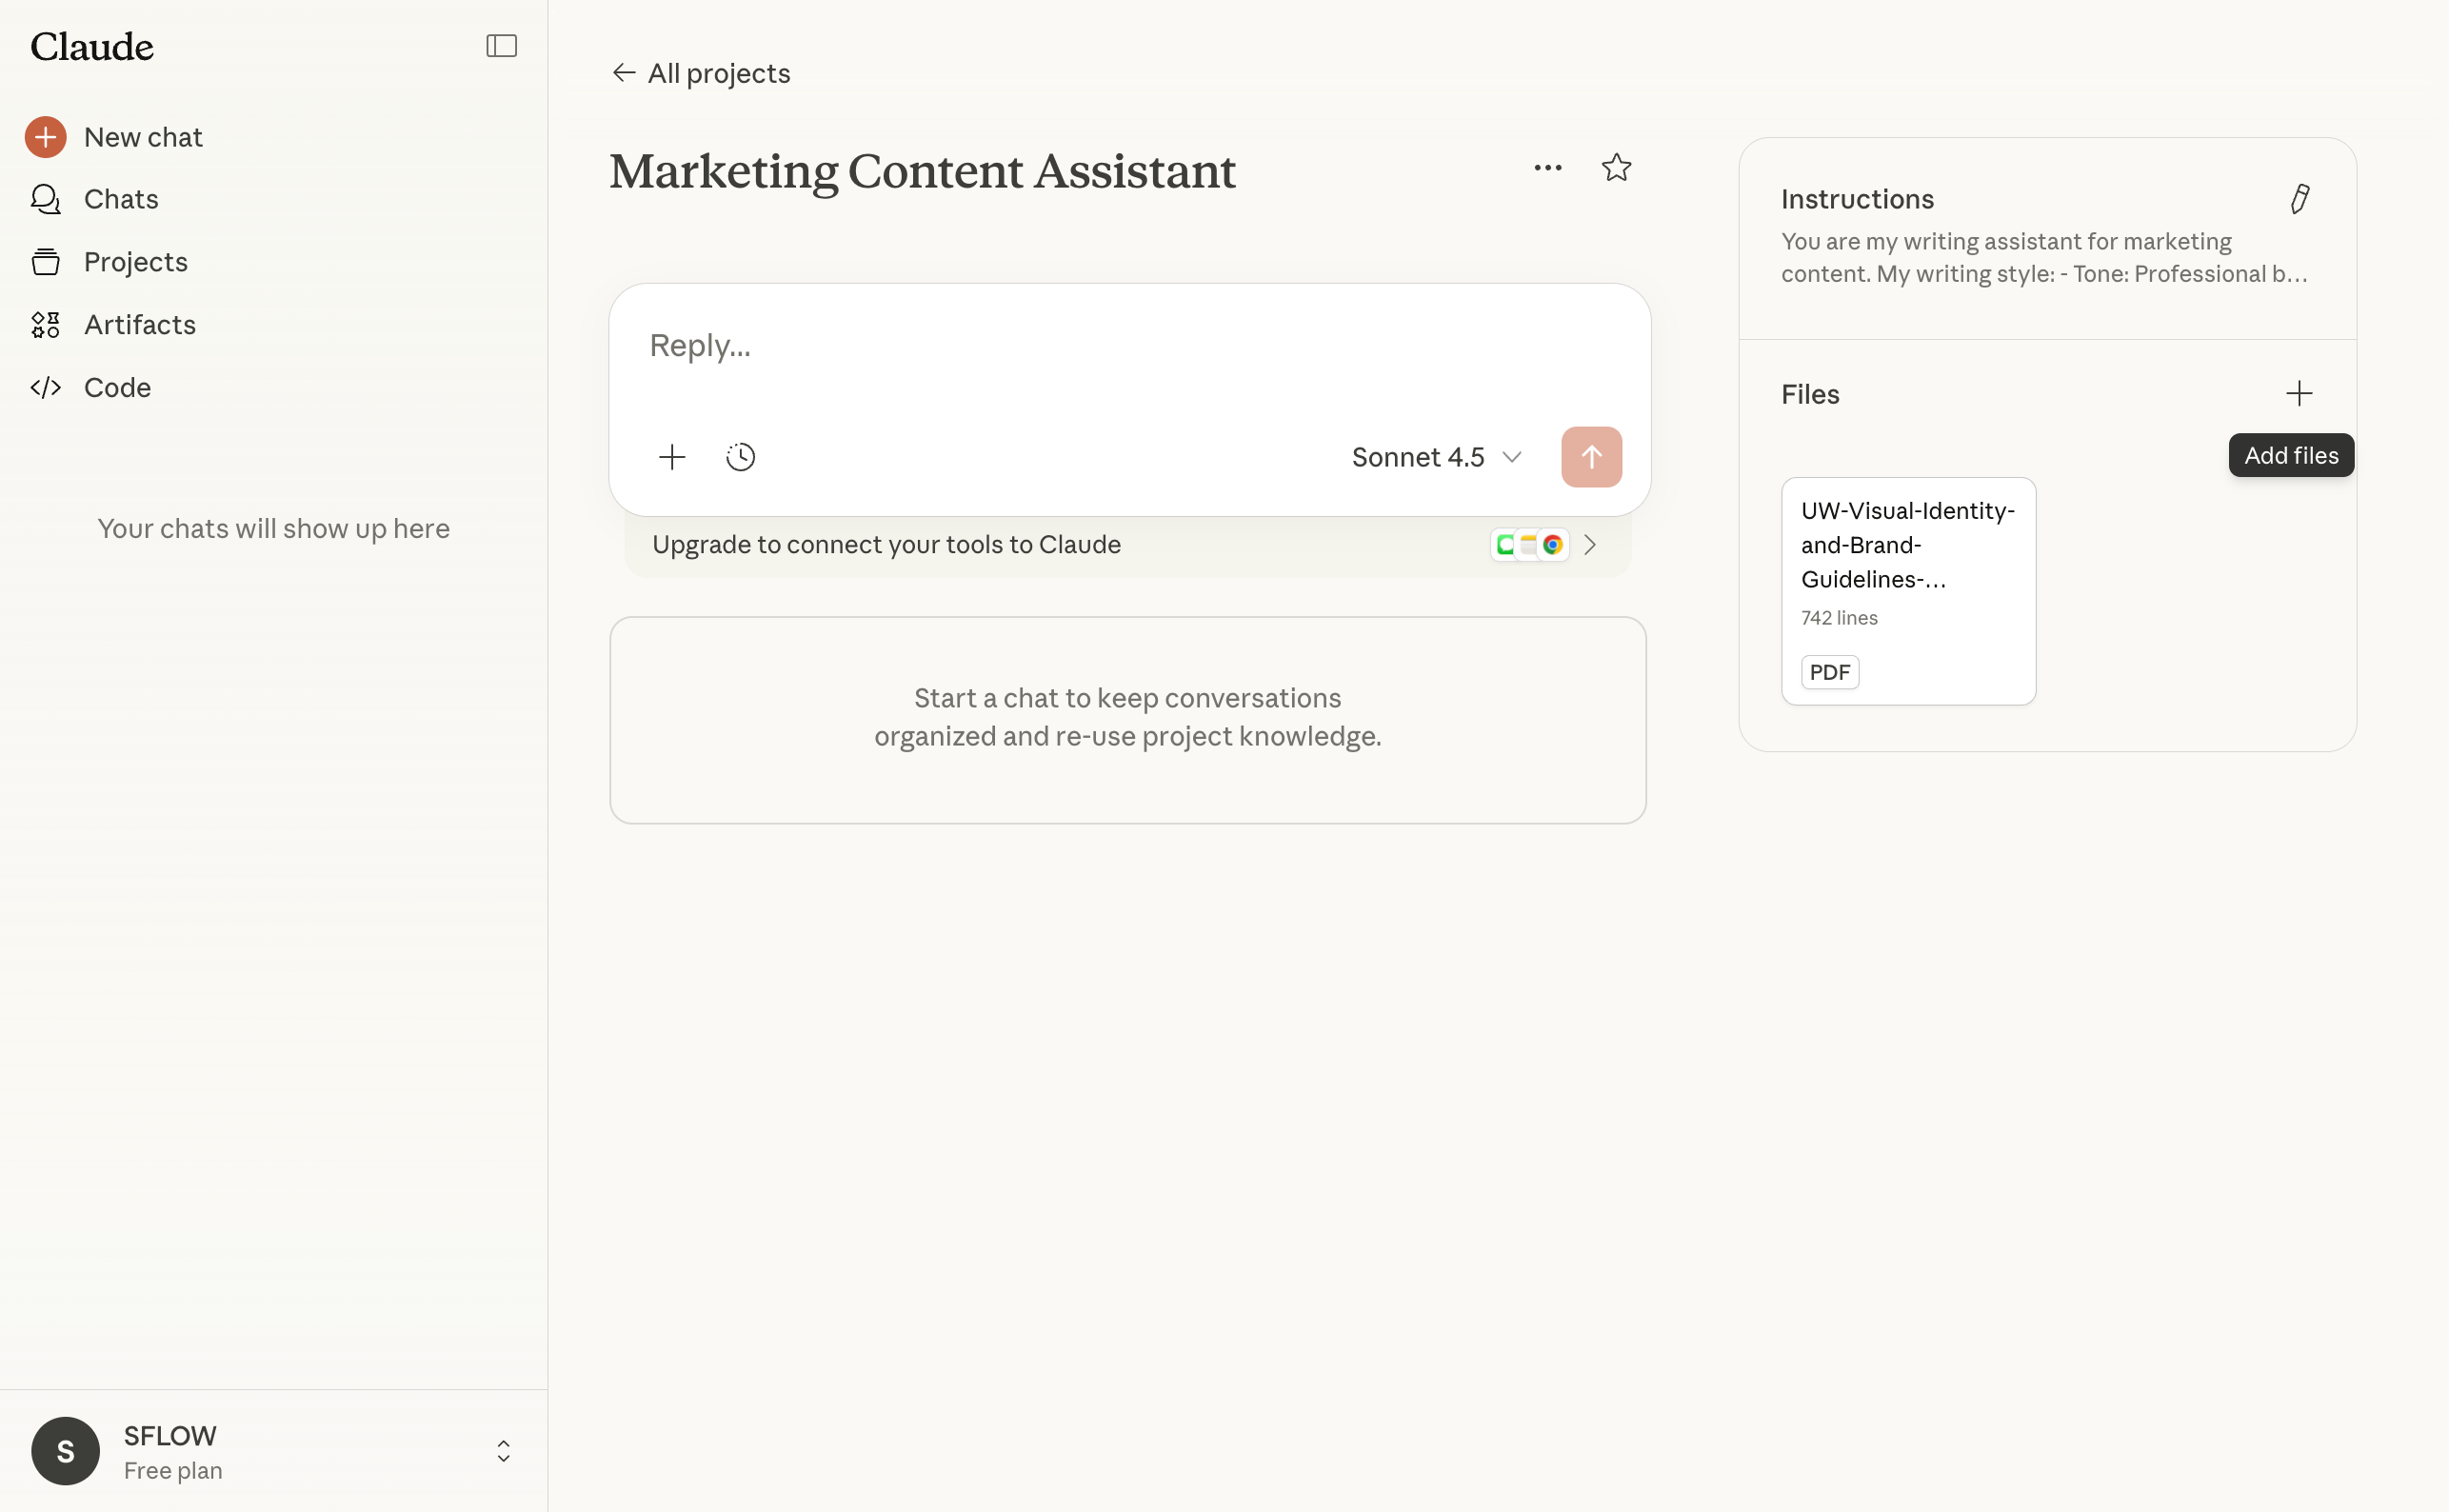The width and height of the screenshot is (2449, 1512).
Task: Open the Sonnet 4.5 model dropdown
Action: pyautogui.click(x=1435, y=458)
